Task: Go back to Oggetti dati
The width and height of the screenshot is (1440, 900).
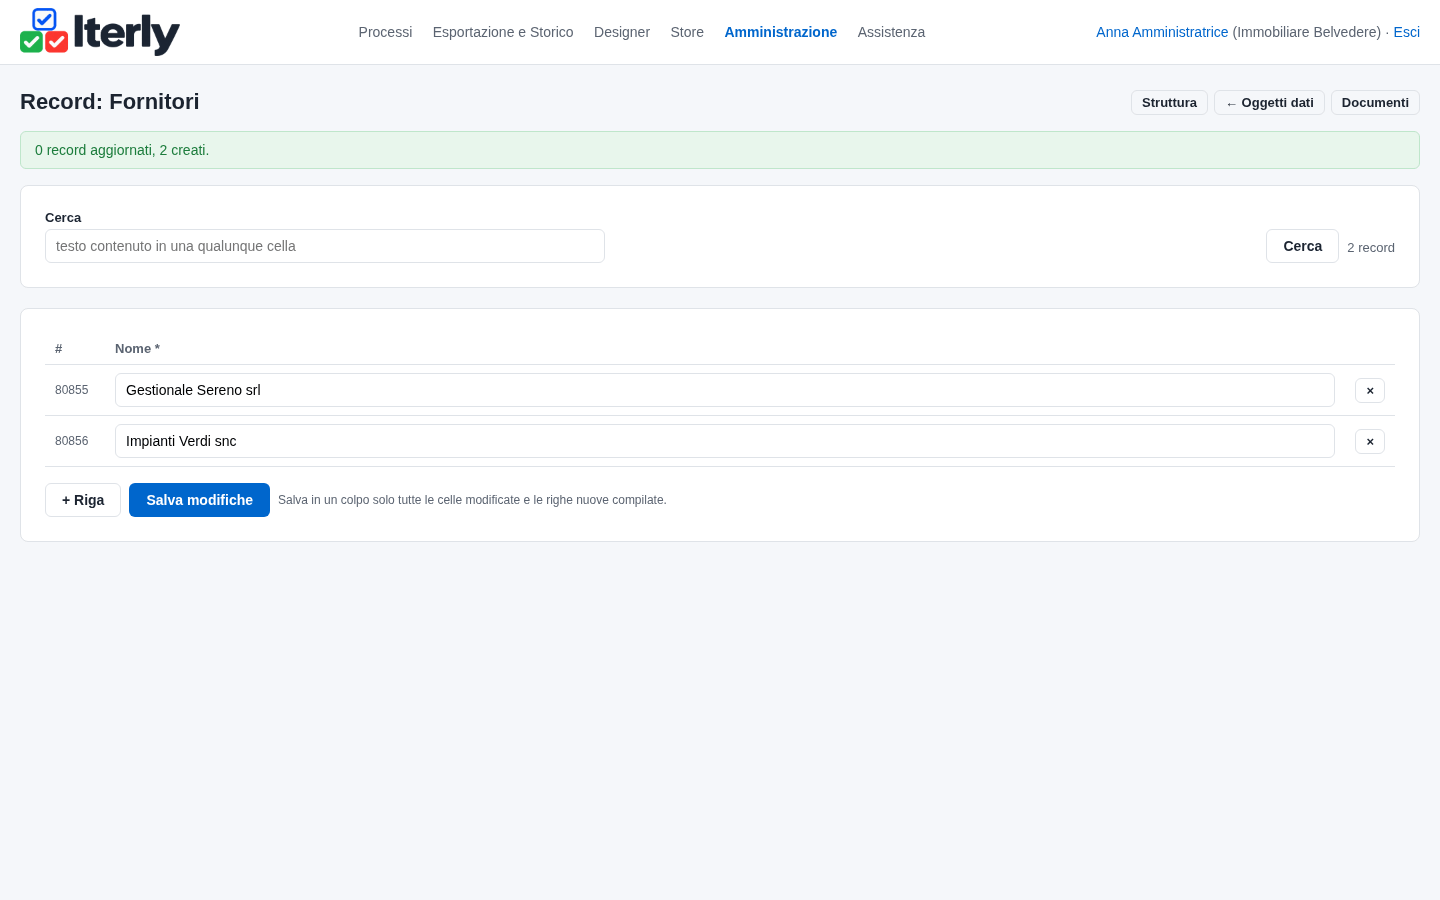Action: [1269, 103]
